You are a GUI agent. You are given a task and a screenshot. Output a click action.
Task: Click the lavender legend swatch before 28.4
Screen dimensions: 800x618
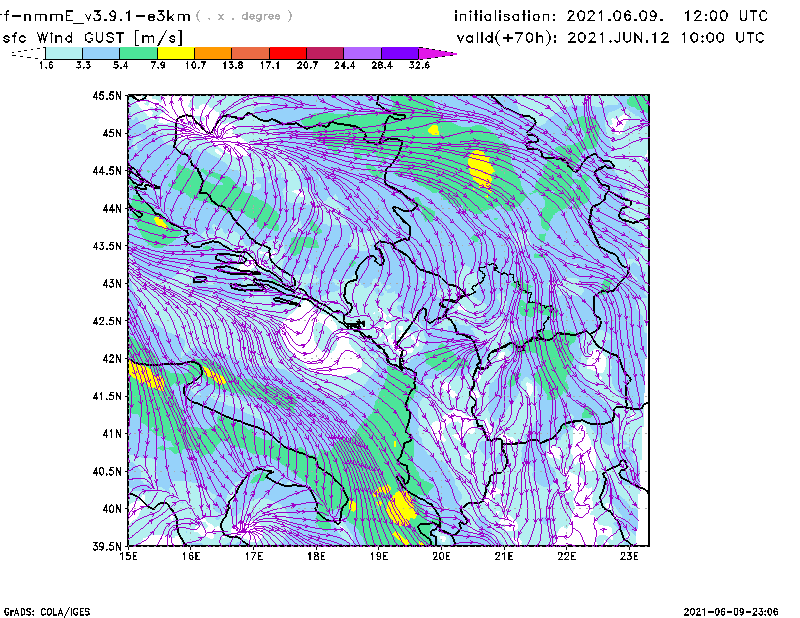(x=362, y=53)
